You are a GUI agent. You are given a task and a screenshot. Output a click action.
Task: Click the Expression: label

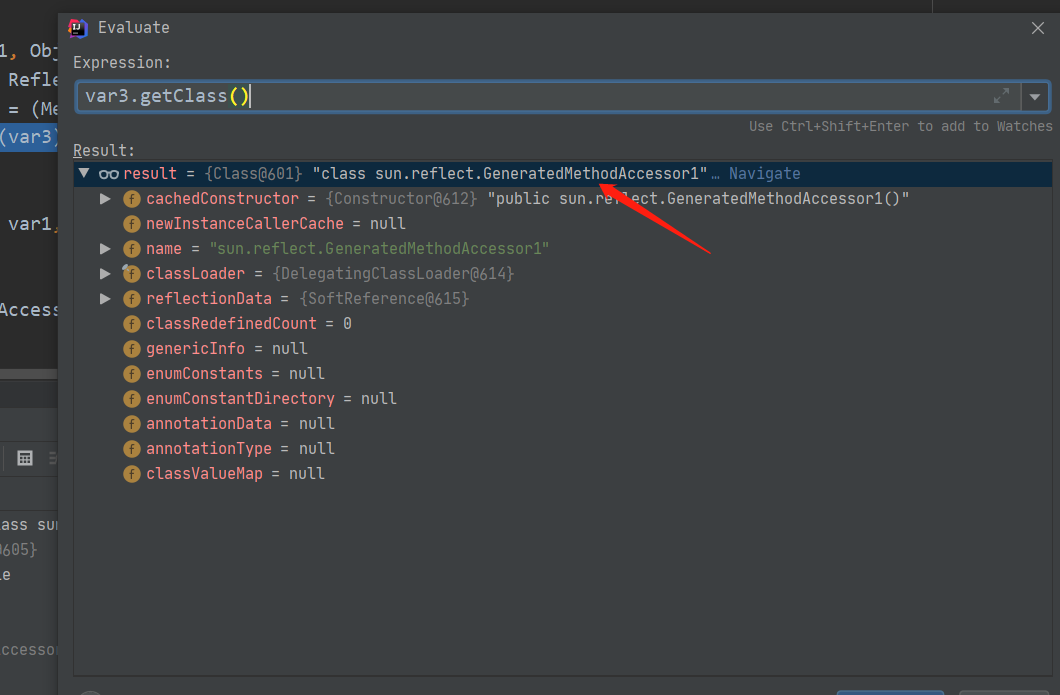click(x=122, y=63)
